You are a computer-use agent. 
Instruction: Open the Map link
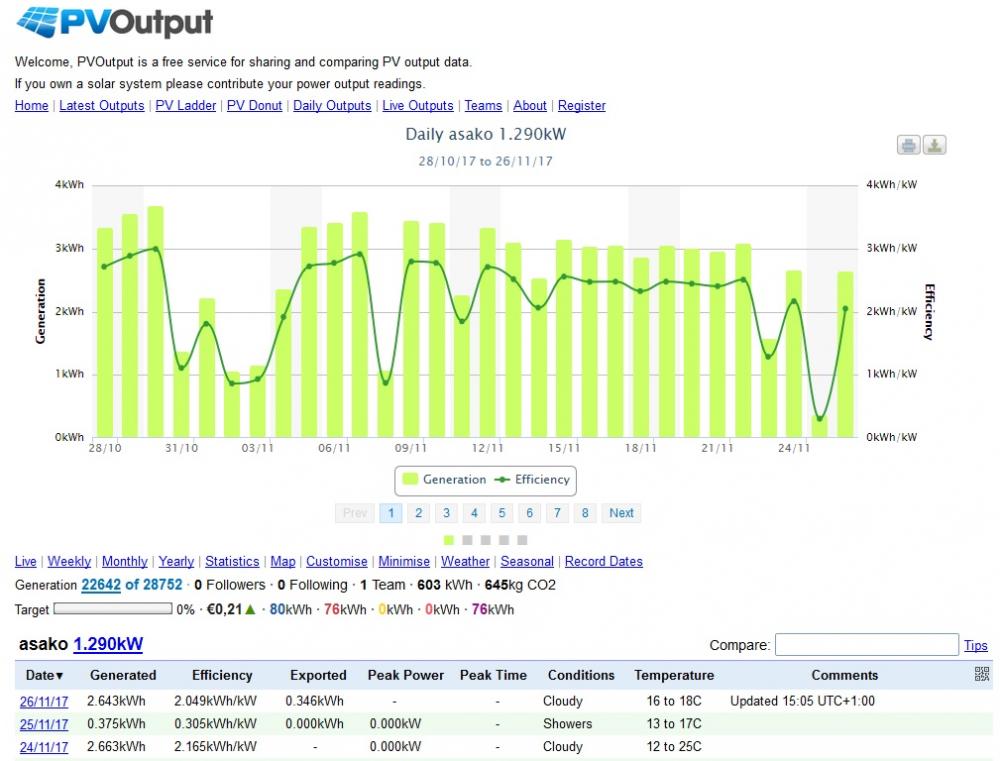point(283,561)
